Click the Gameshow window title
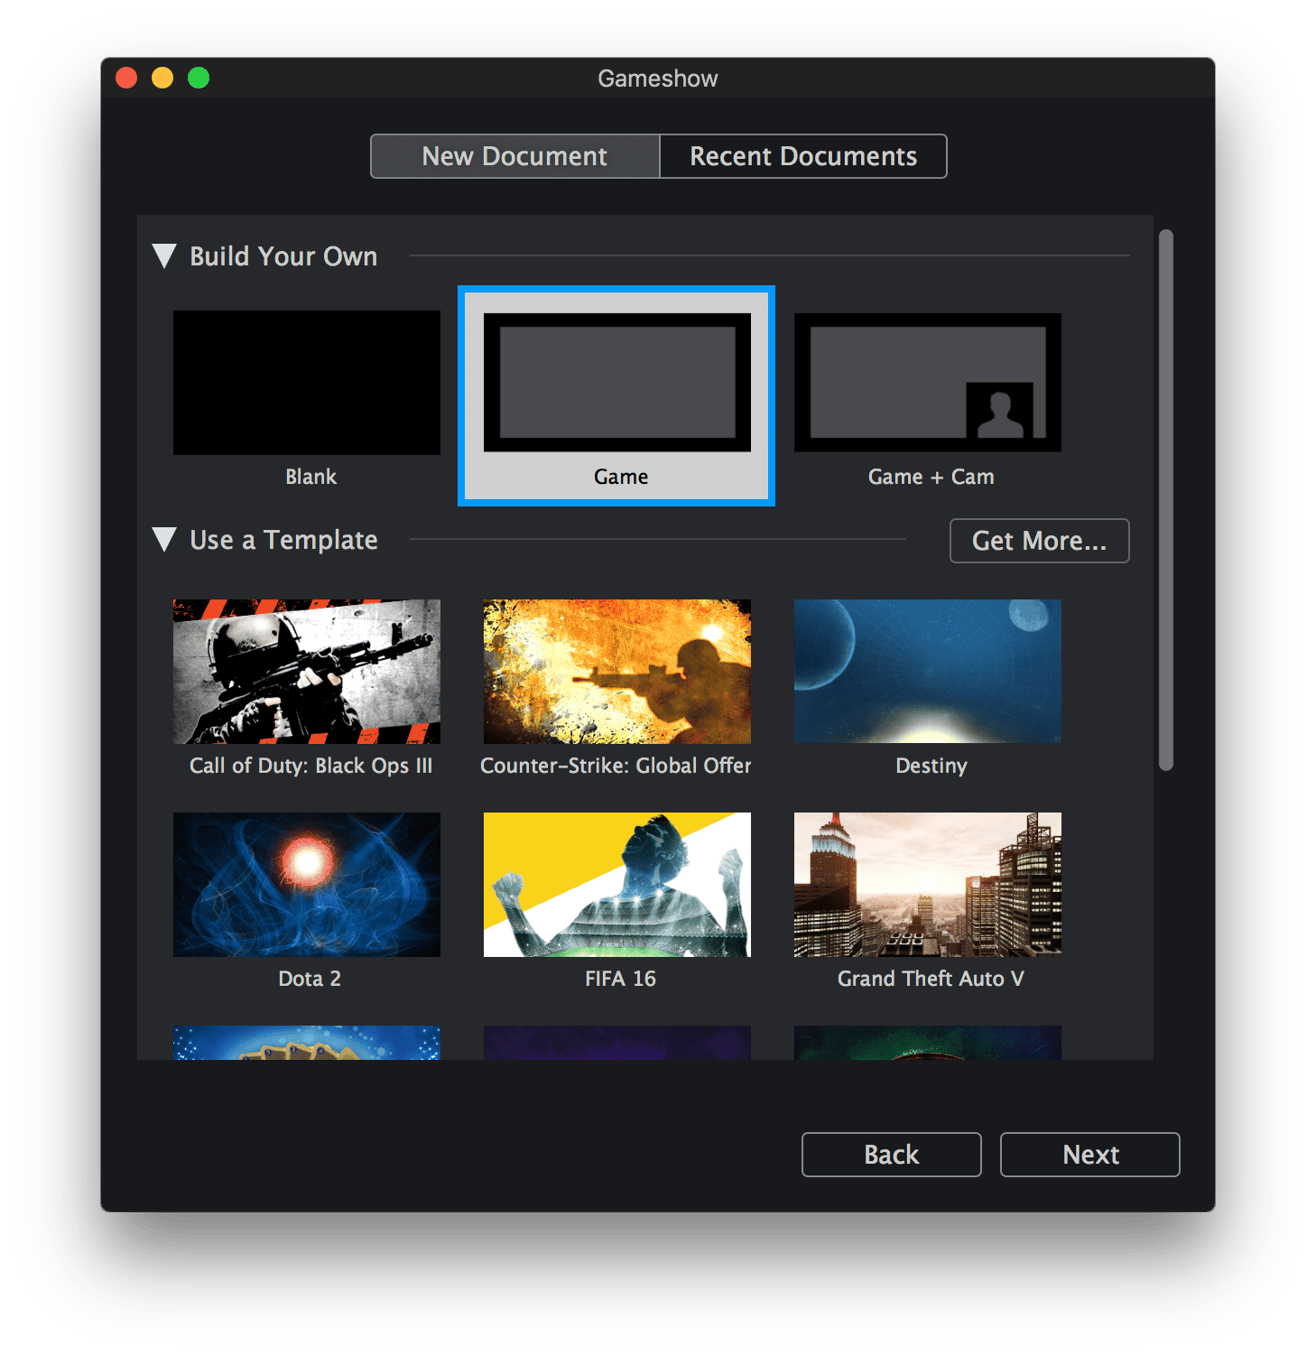This screenshot has width=1316, height=1356. tap(658, 78)
